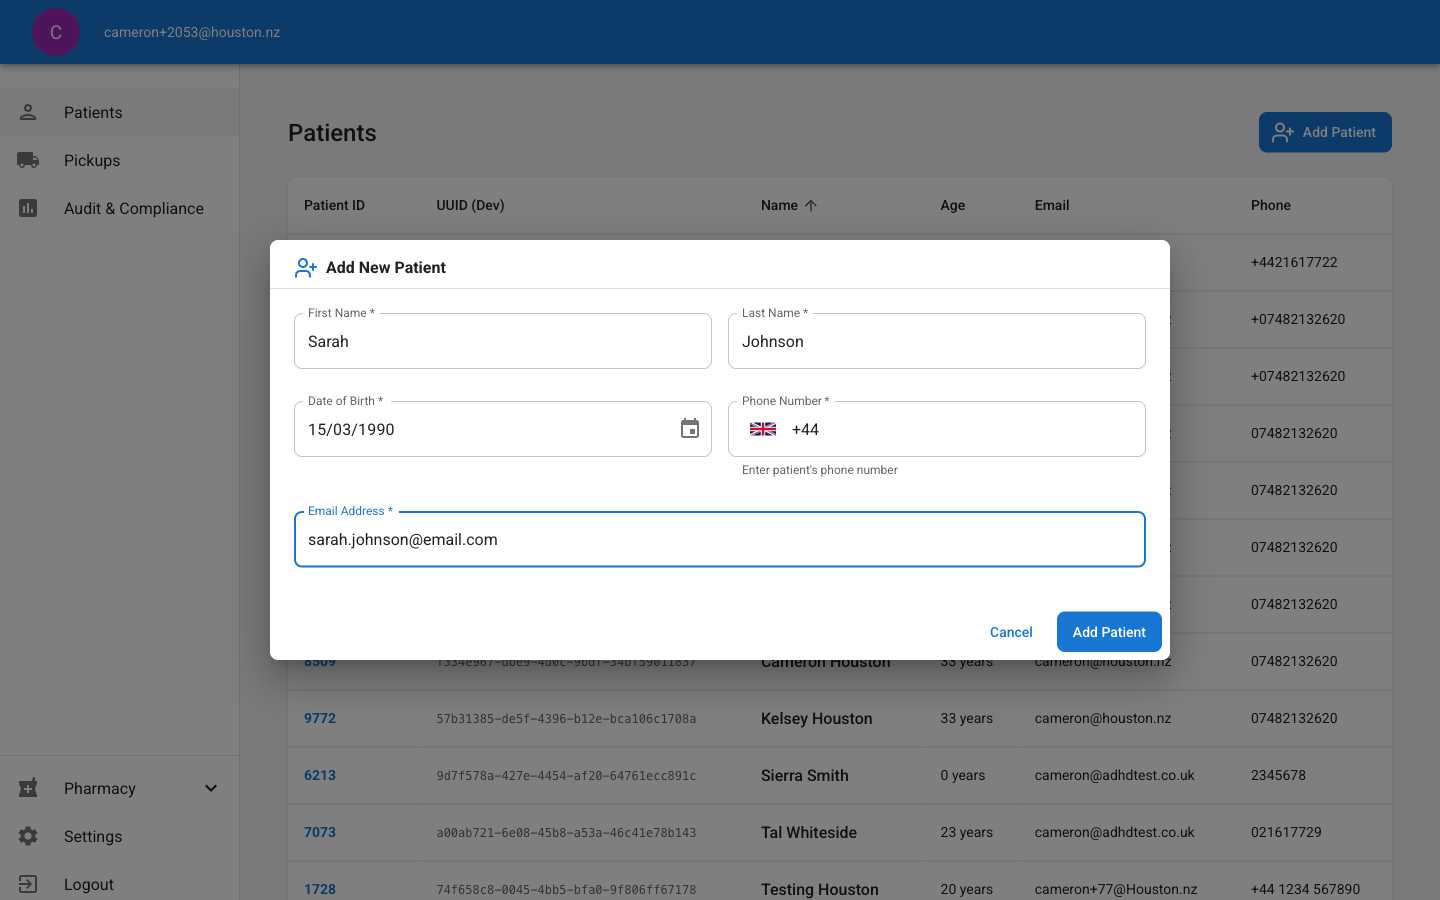Click email cameron+77@Houston.nz
Screen dimensions: 1440x900
pos(1116,889)
